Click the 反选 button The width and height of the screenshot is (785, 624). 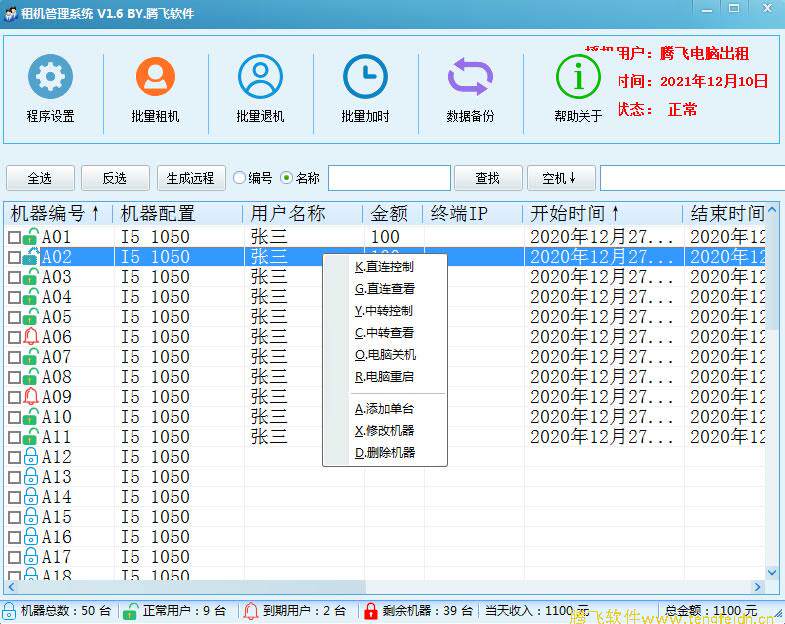point(115,178)
